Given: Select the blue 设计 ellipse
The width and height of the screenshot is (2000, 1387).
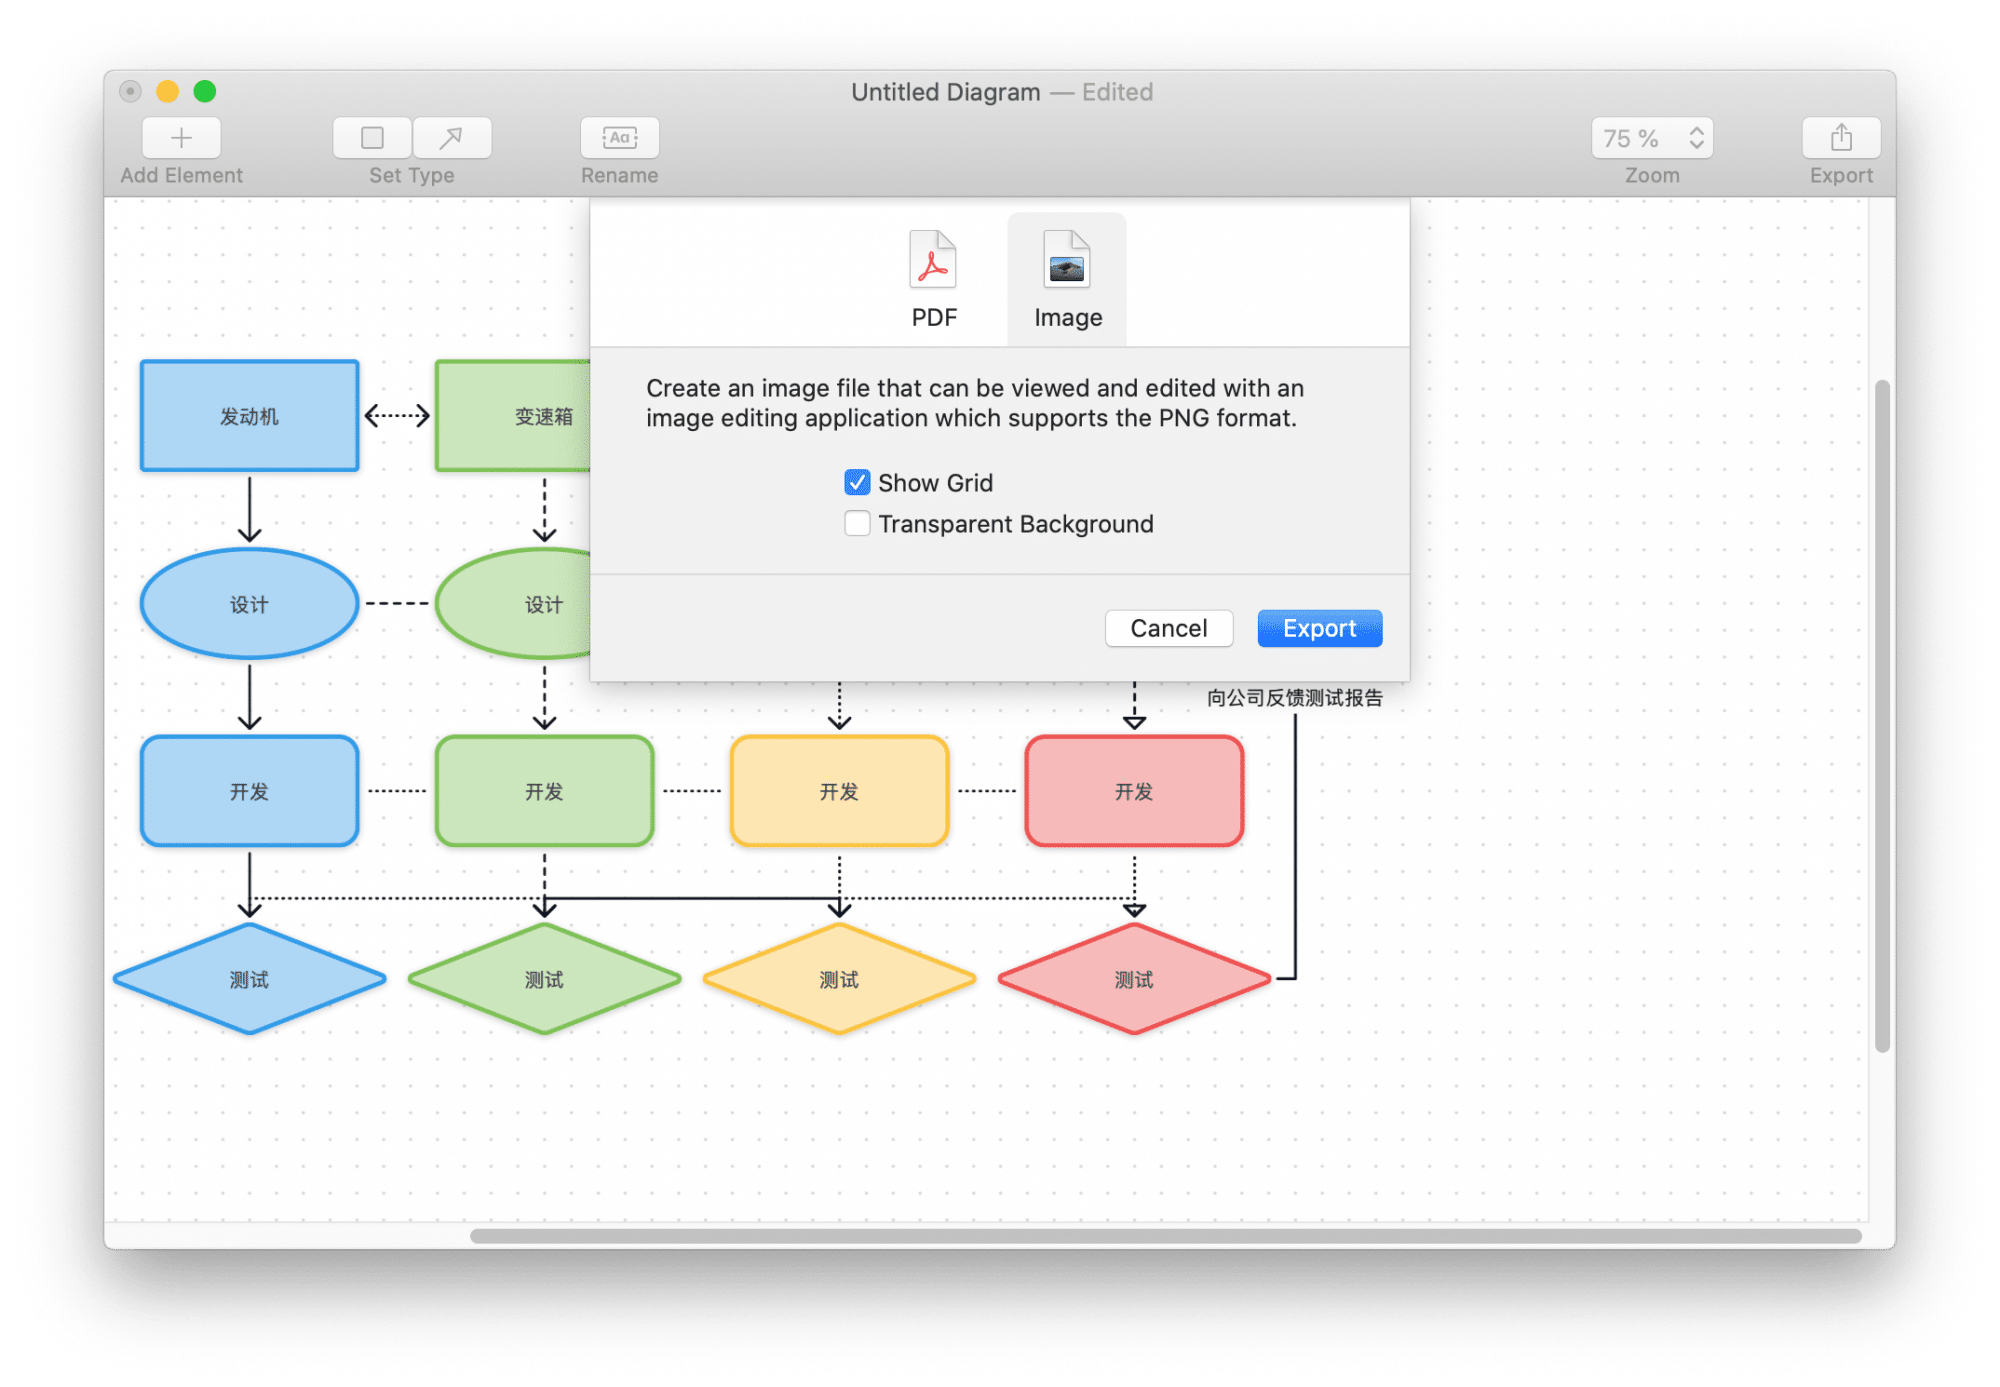Looking at the screenshot, I should pos(249,604).
